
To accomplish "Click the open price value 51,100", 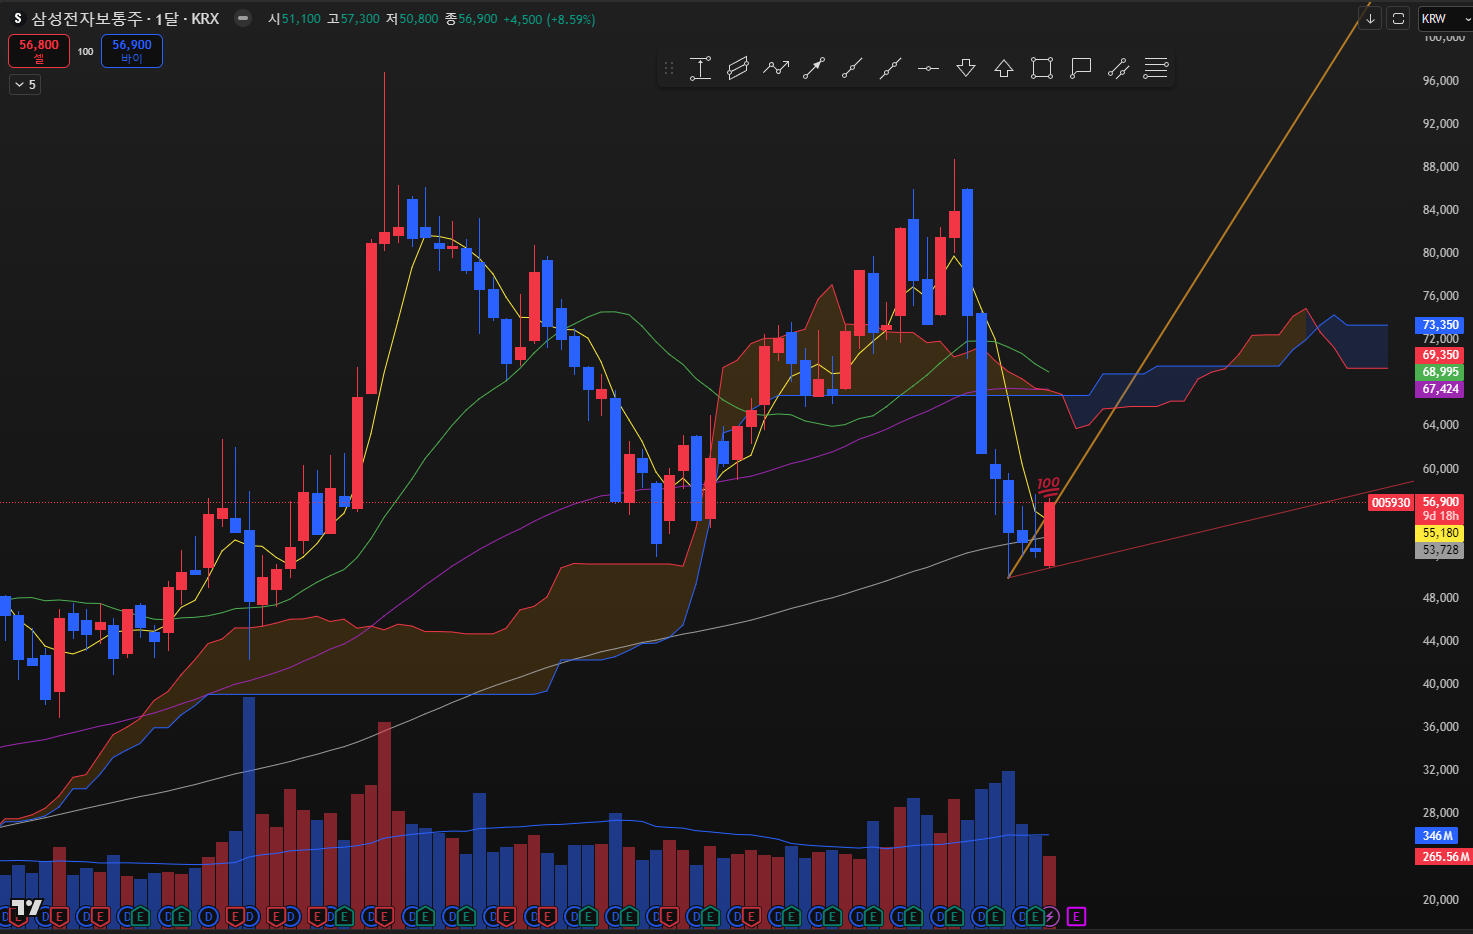I will click(300, 19).
